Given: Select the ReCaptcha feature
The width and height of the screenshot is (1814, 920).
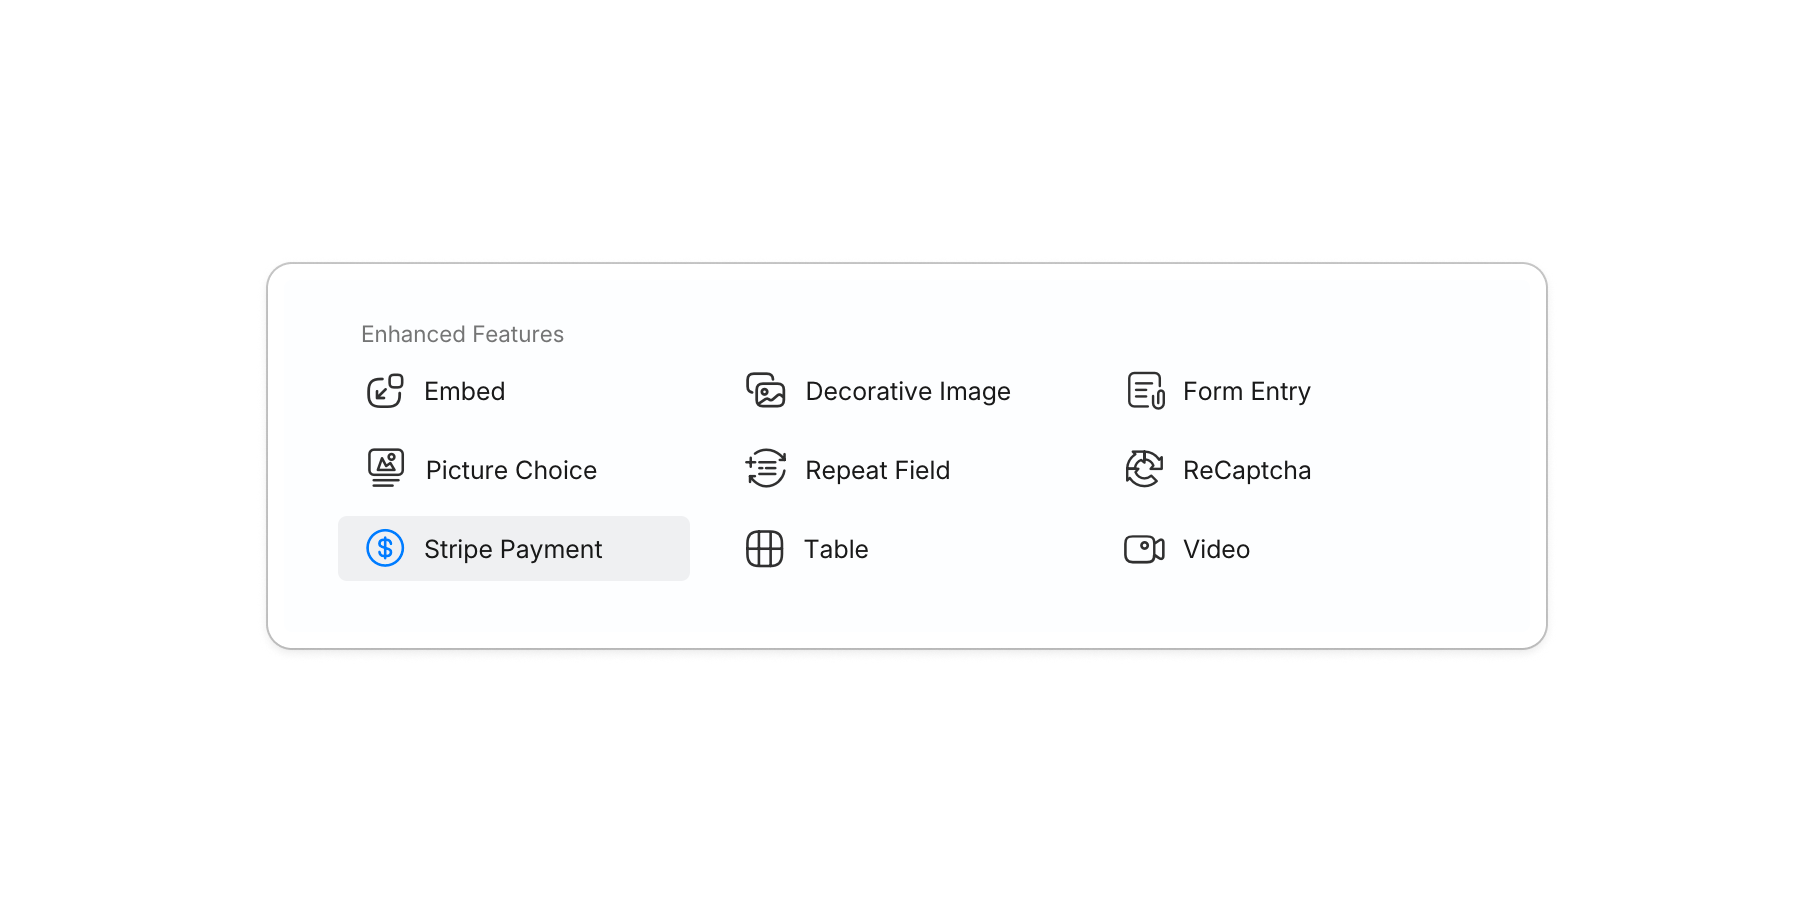Looking at the screenshot, I should coord(1247,469).
